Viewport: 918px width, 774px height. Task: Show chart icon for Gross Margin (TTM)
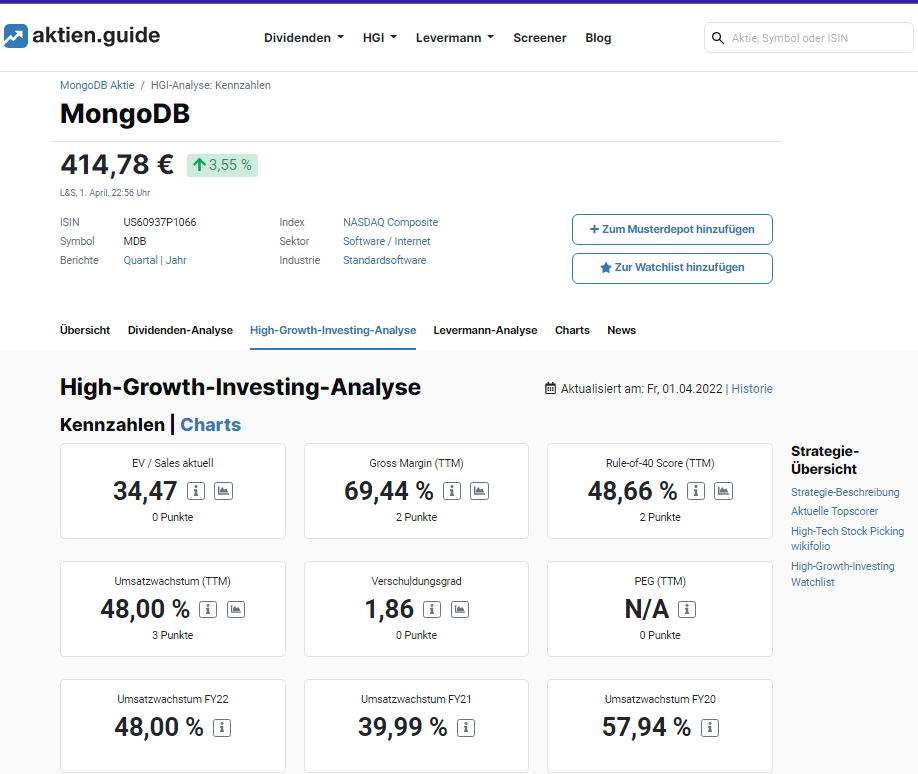click(479, 491)
